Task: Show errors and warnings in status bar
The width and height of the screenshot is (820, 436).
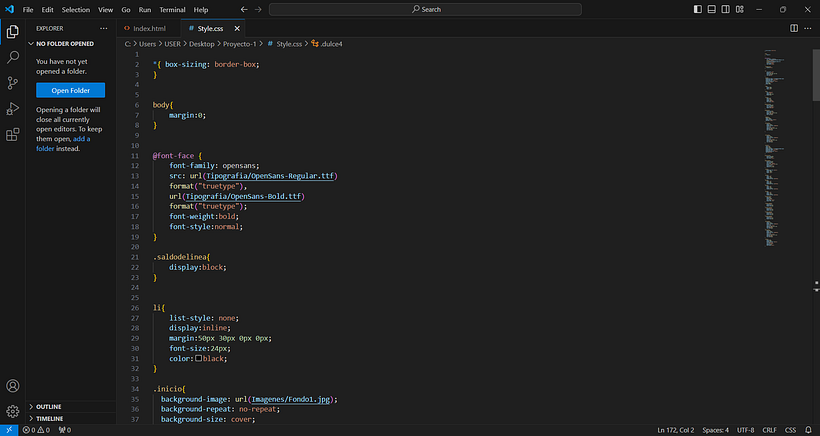Action: pos(36,430)
